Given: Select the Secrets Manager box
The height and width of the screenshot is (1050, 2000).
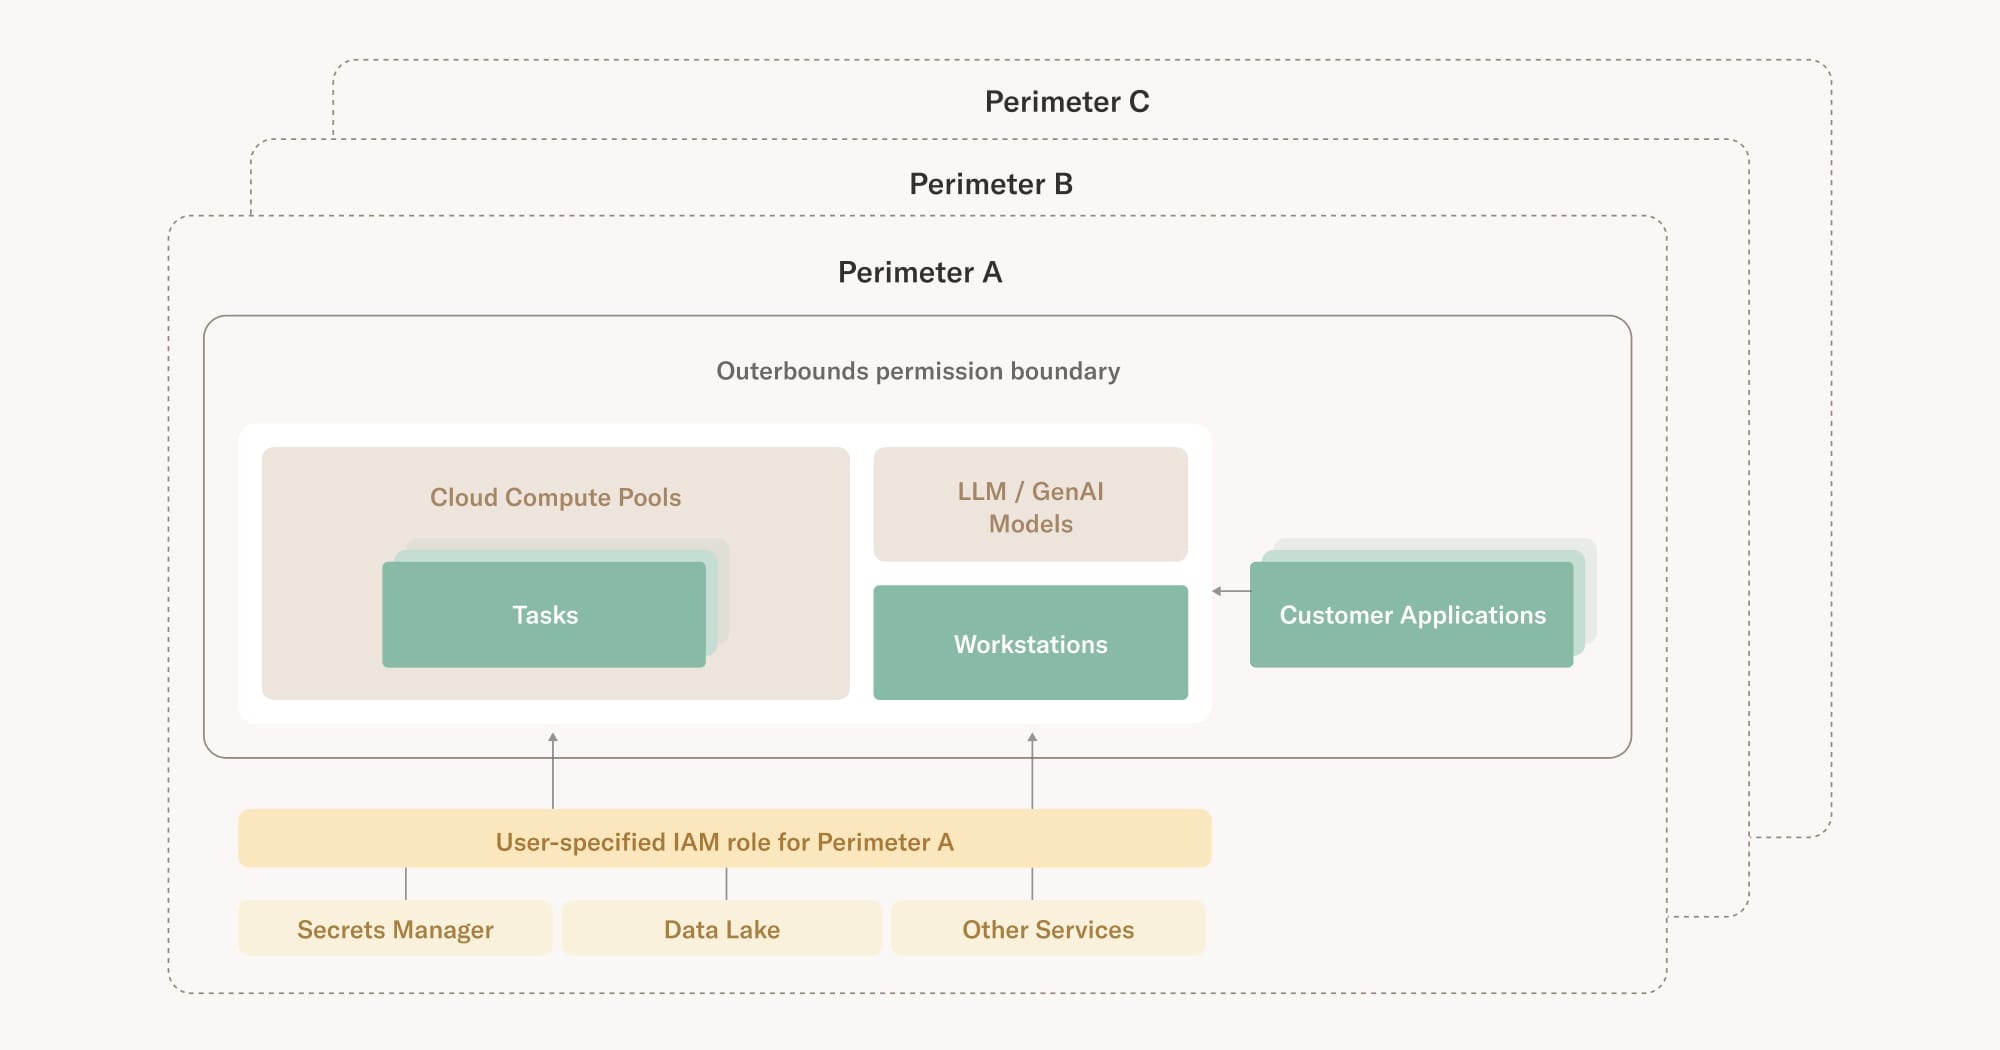Looking at the screenshot, I should [x=395, y=929].
